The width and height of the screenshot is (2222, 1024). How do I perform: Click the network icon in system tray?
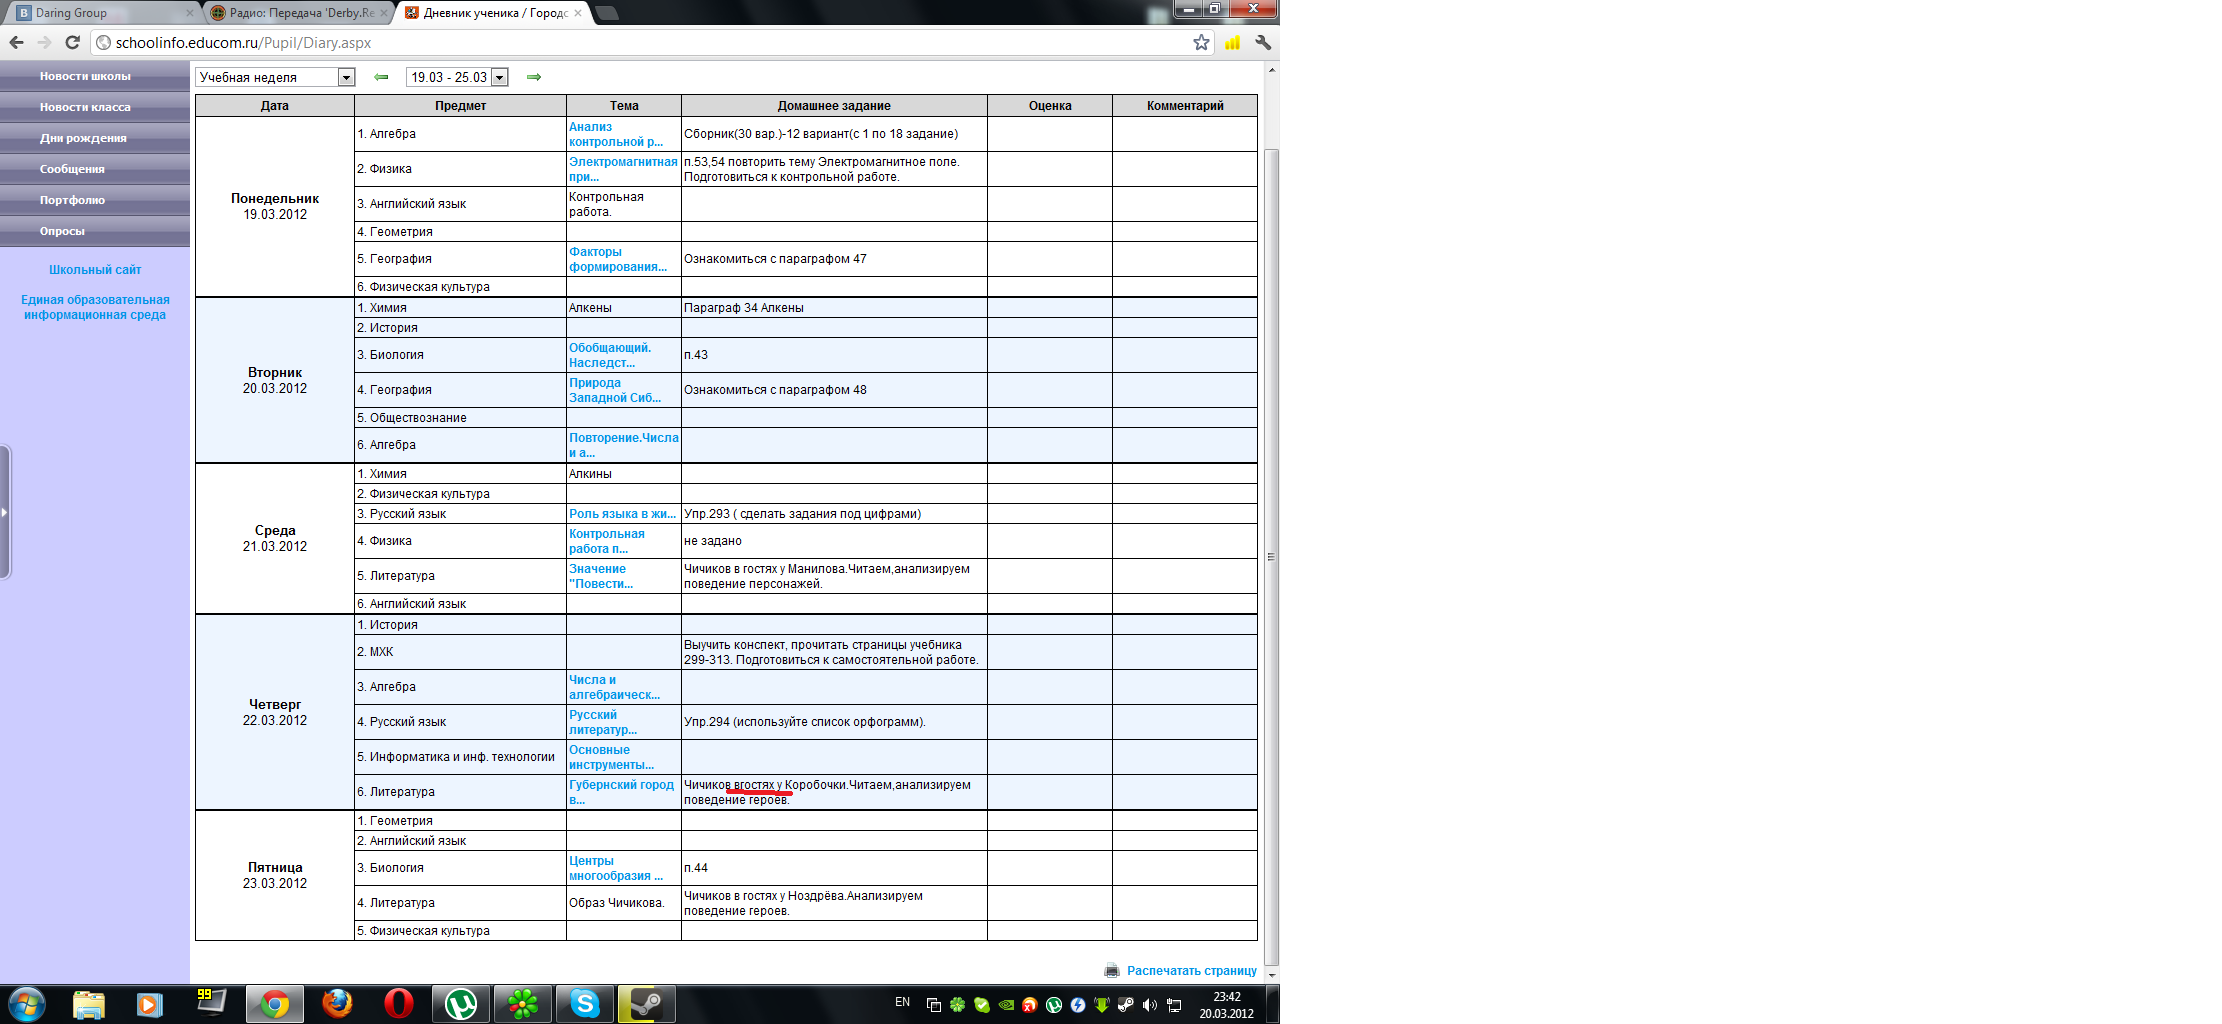pos(1174,1005)
